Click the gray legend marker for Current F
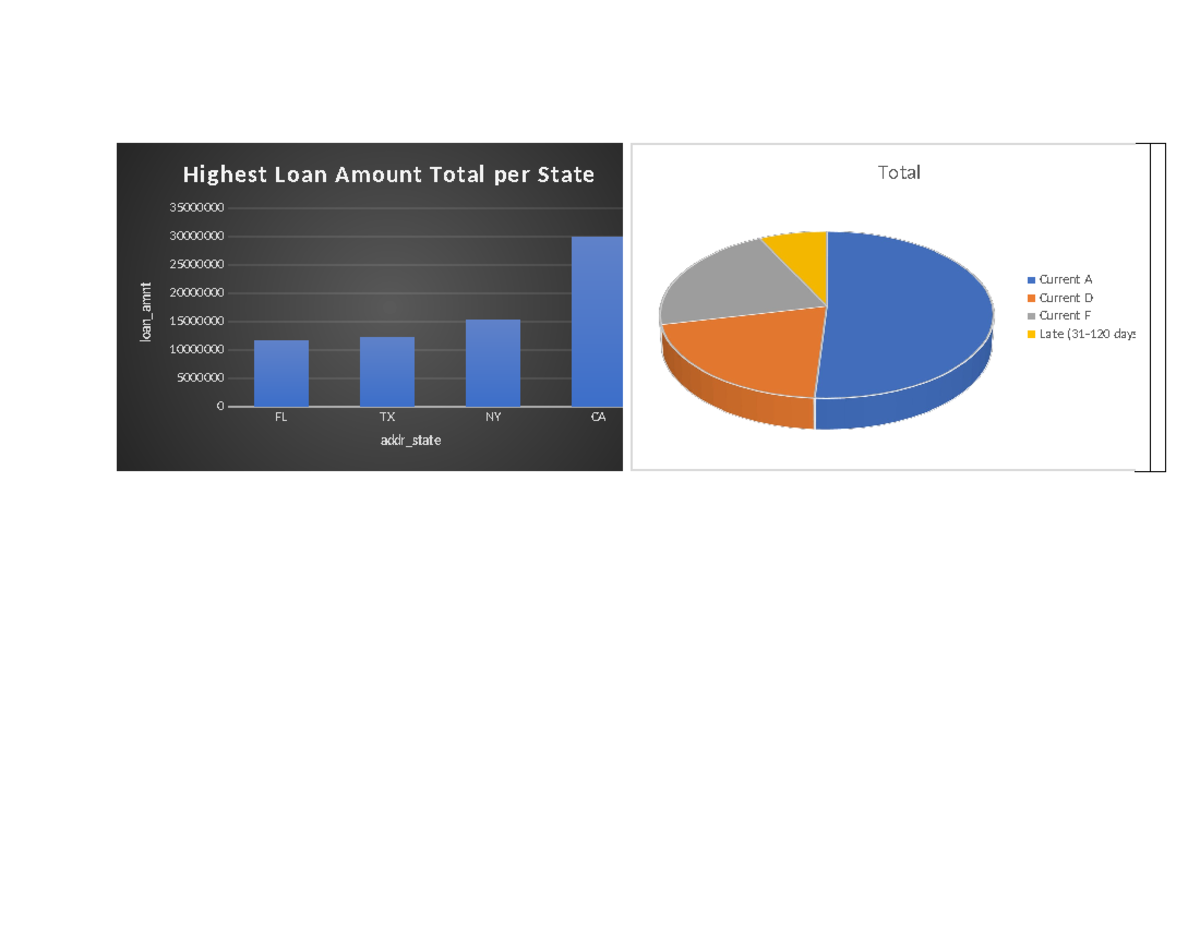 (x=1031, y=314)
